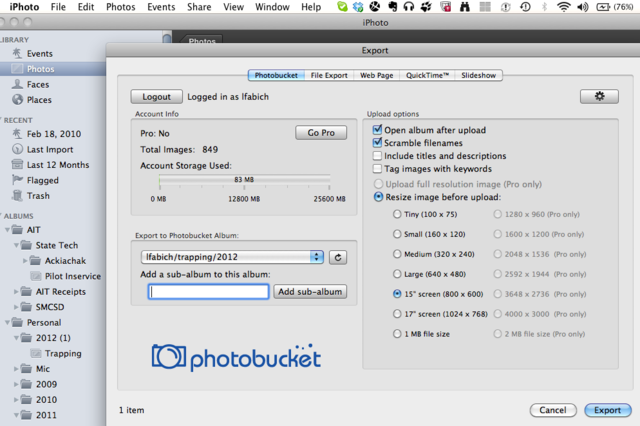Image resolution: width=640 pixels, height=426 pixels.
Task: Click the Go Pro button
Action: pyautogui.click(x=321, y=133)
